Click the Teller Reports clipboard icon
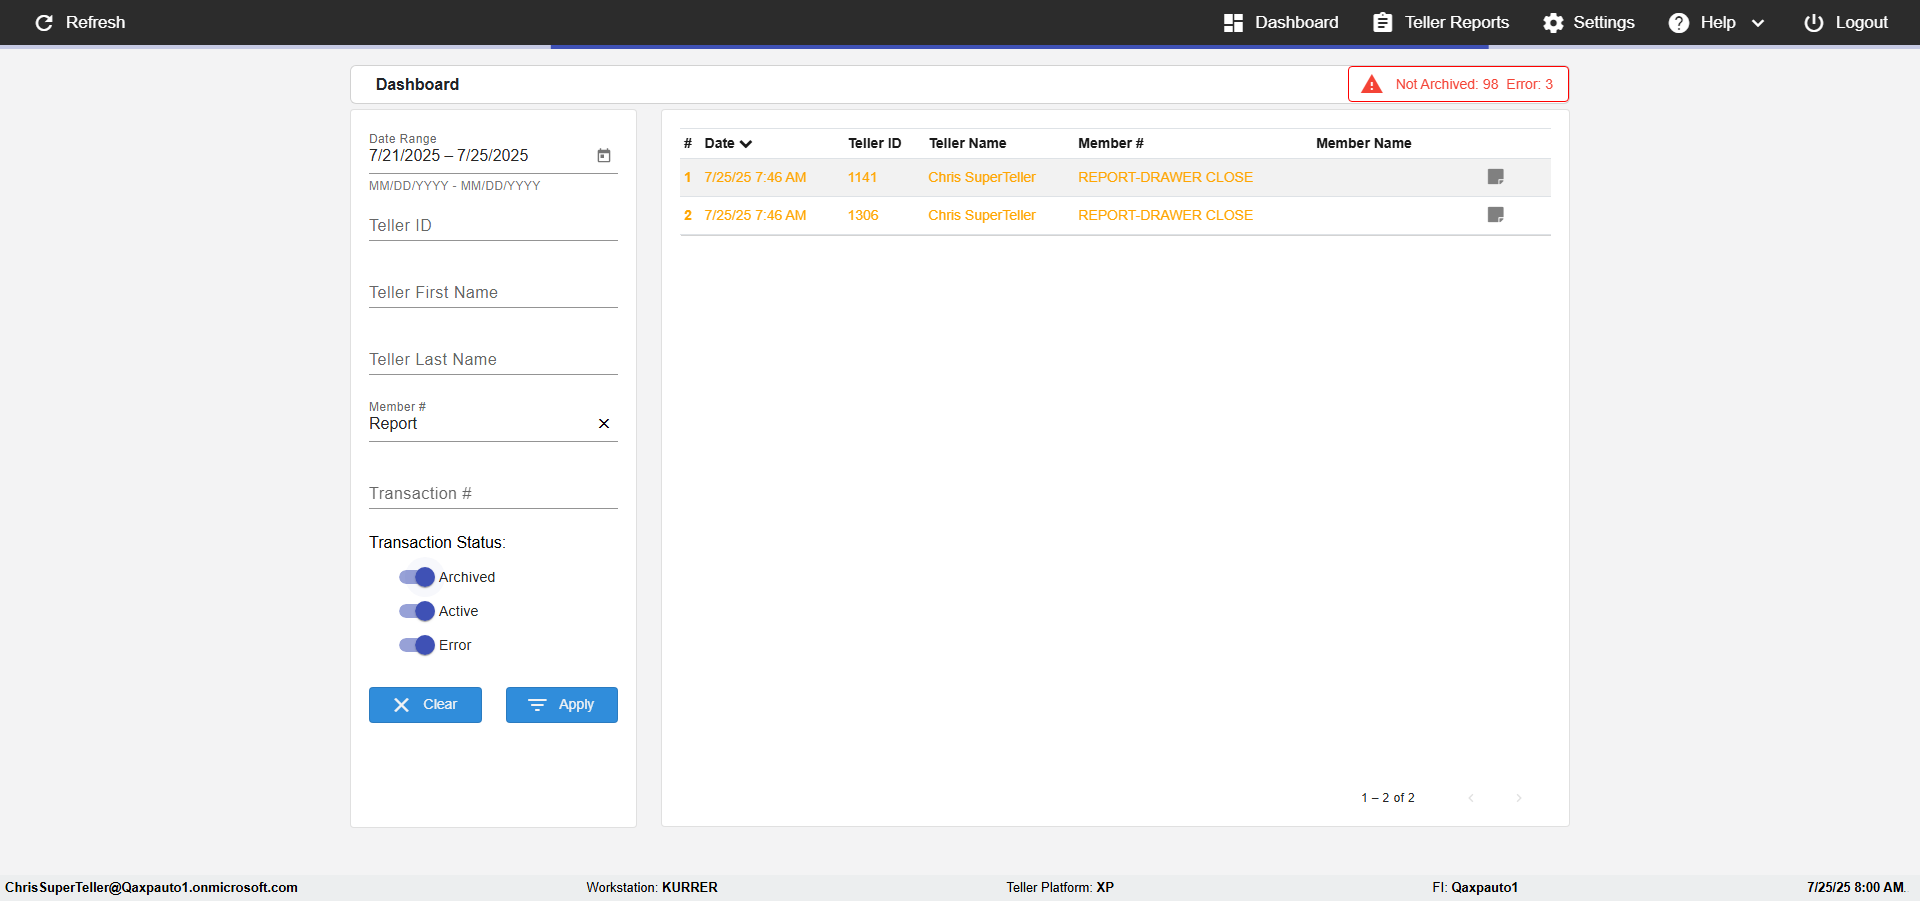Viewport: 1920px width, 901px height. tap(1382, 23)
